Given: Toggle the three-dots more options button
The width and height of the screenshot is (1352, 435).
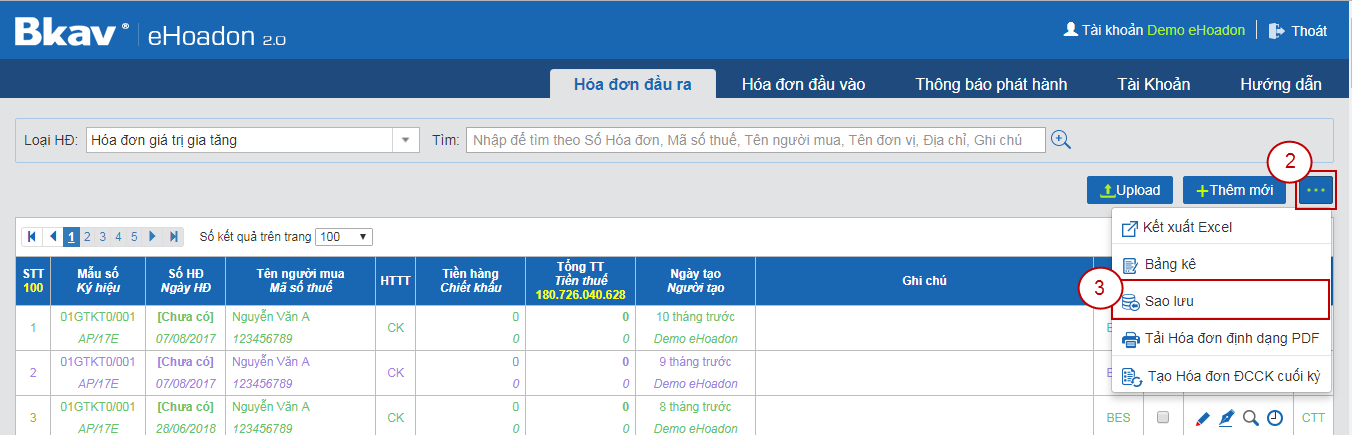Looking at the screenshot, I should click(x=1316, y=190).
